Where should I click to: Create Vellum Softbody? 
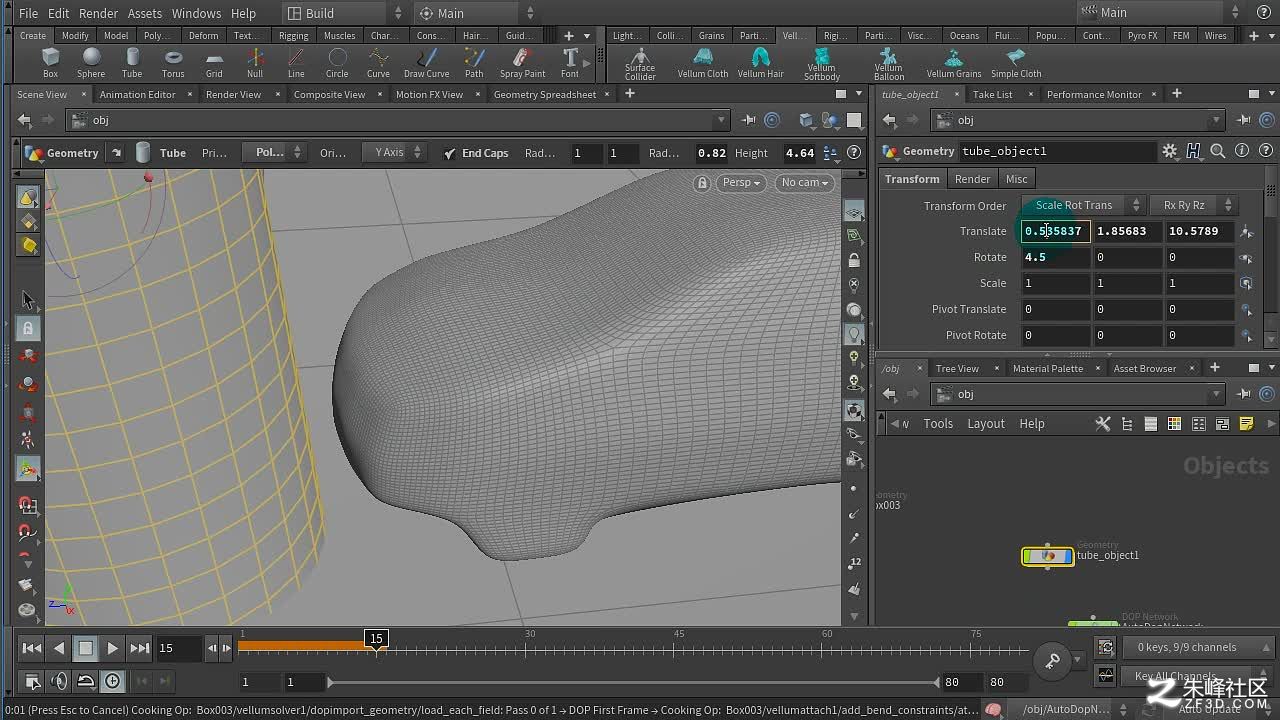(822, 64)
